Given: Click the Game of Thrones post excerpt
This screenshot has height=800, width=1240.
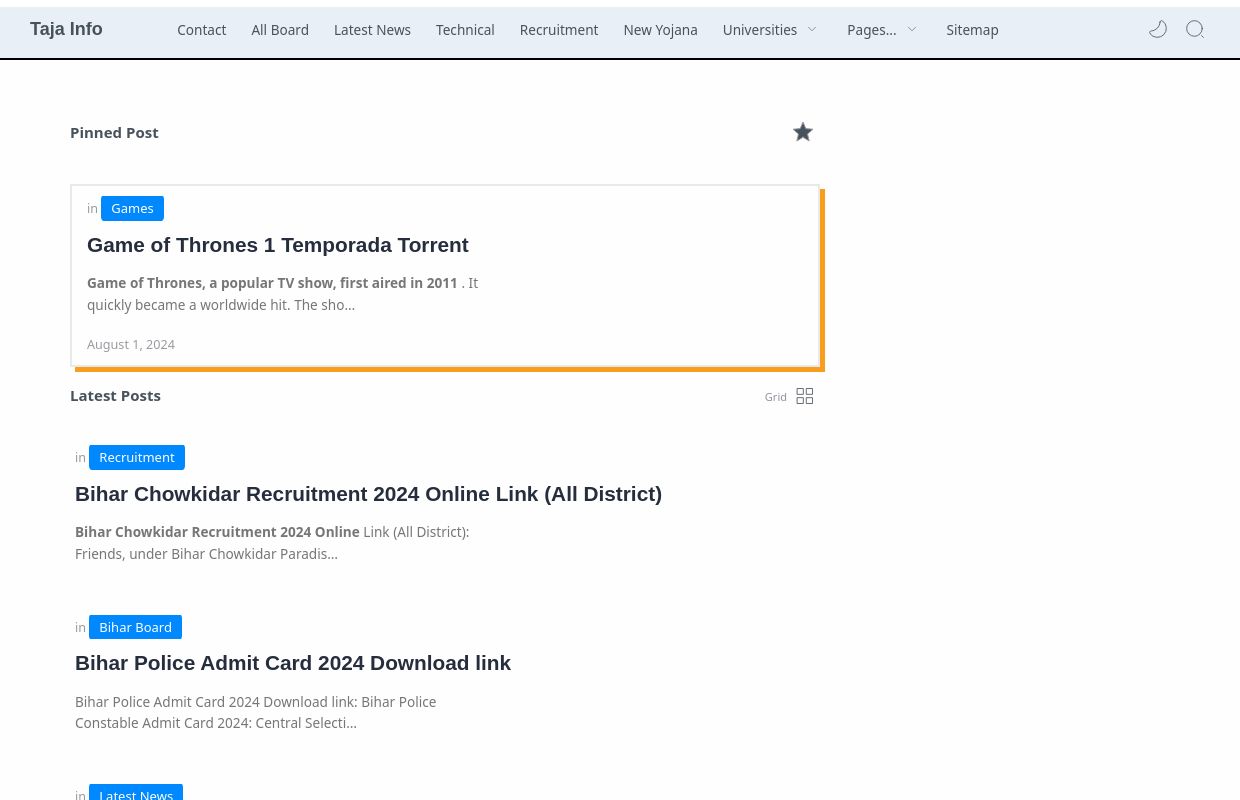Looking at the screenshot, I should 283,294.
